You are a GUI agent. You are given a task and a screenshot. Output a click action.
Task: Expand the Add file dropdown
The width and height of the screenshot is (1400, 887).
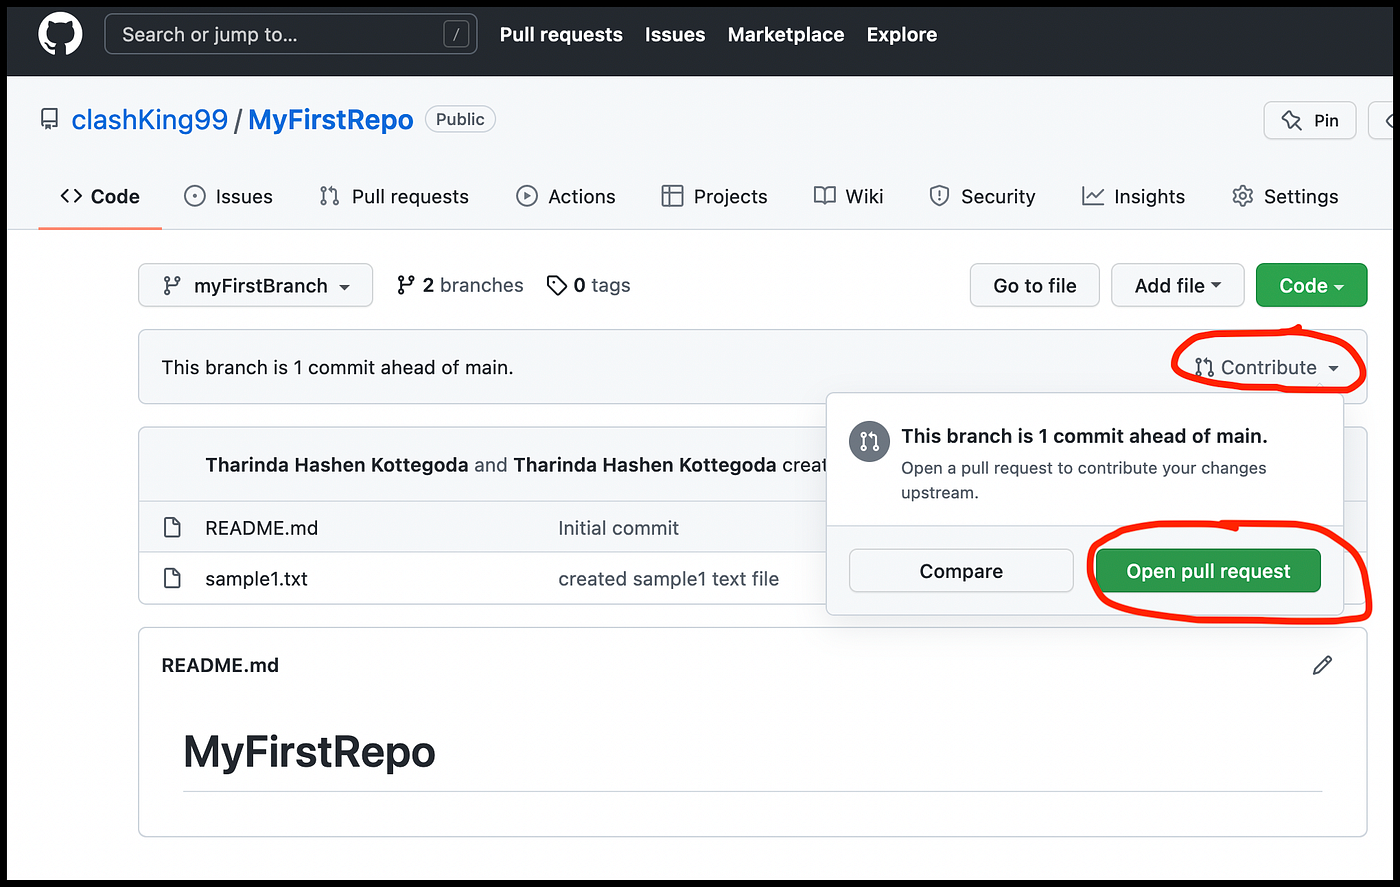(1178, 285)
